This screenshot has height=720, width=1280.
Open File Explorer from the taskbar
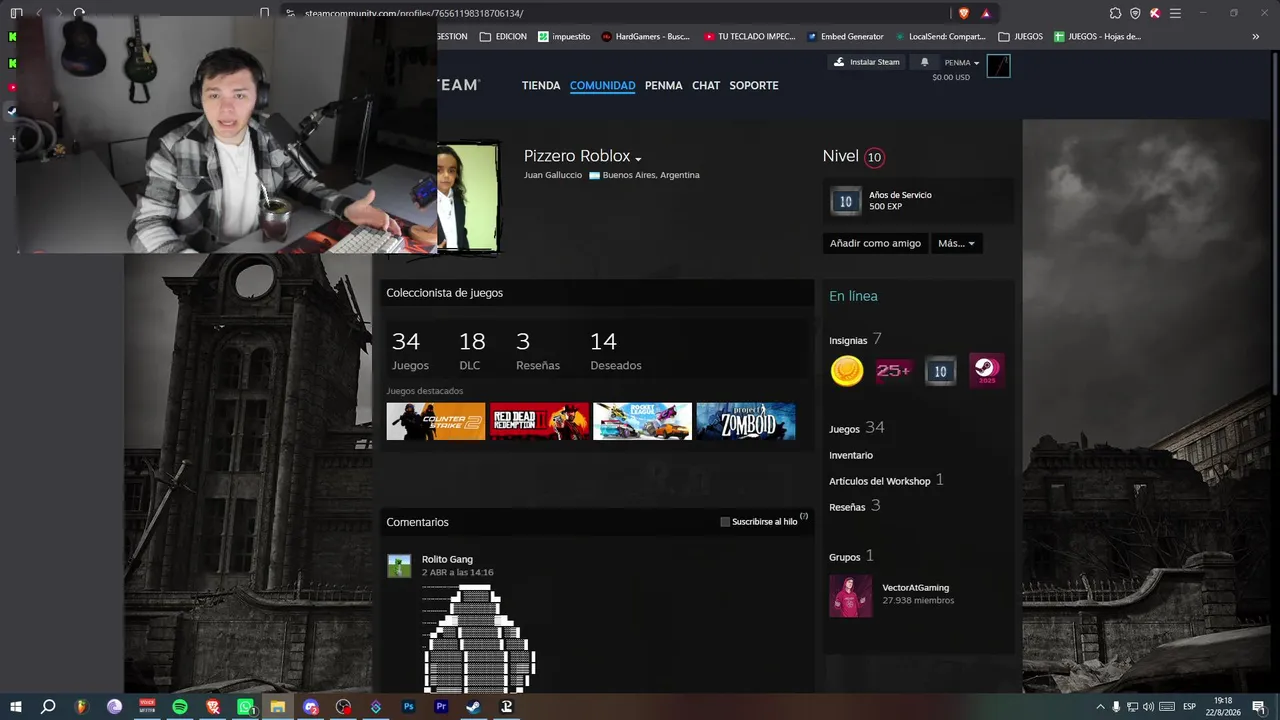(278, 707)
